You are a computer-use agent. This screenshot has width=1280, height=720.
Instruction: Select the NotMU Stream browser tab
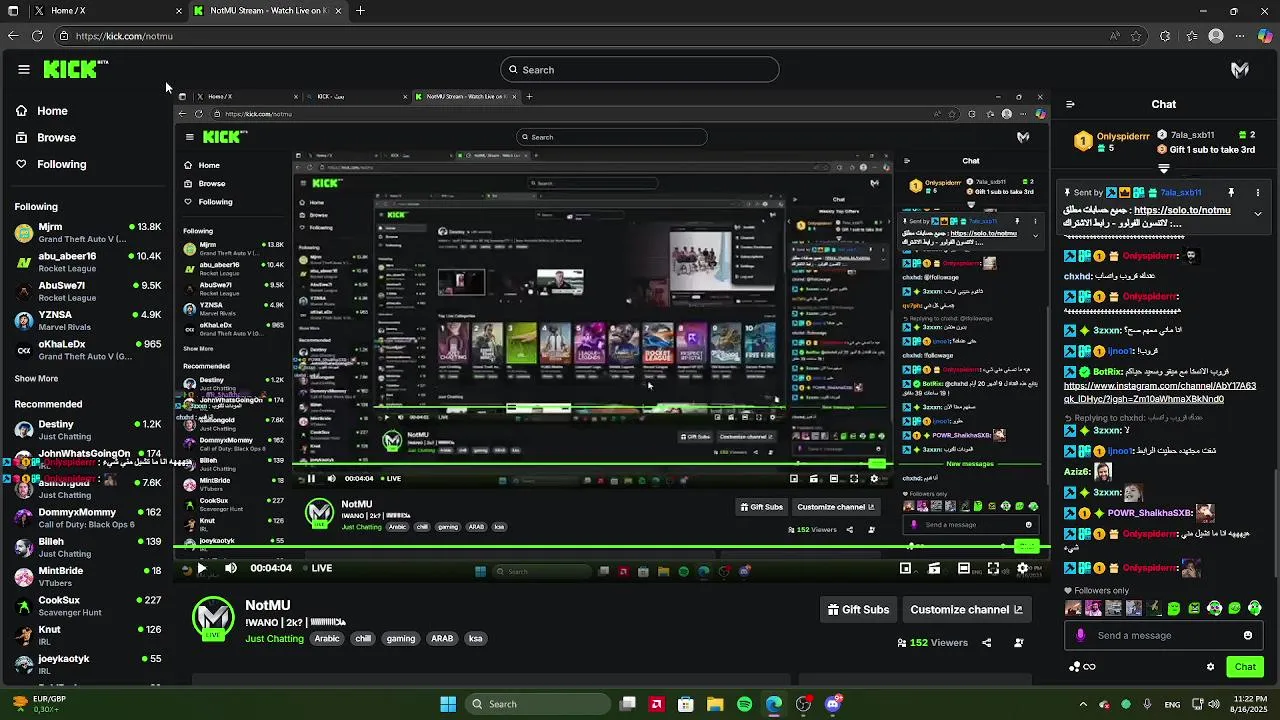[266, 11]
